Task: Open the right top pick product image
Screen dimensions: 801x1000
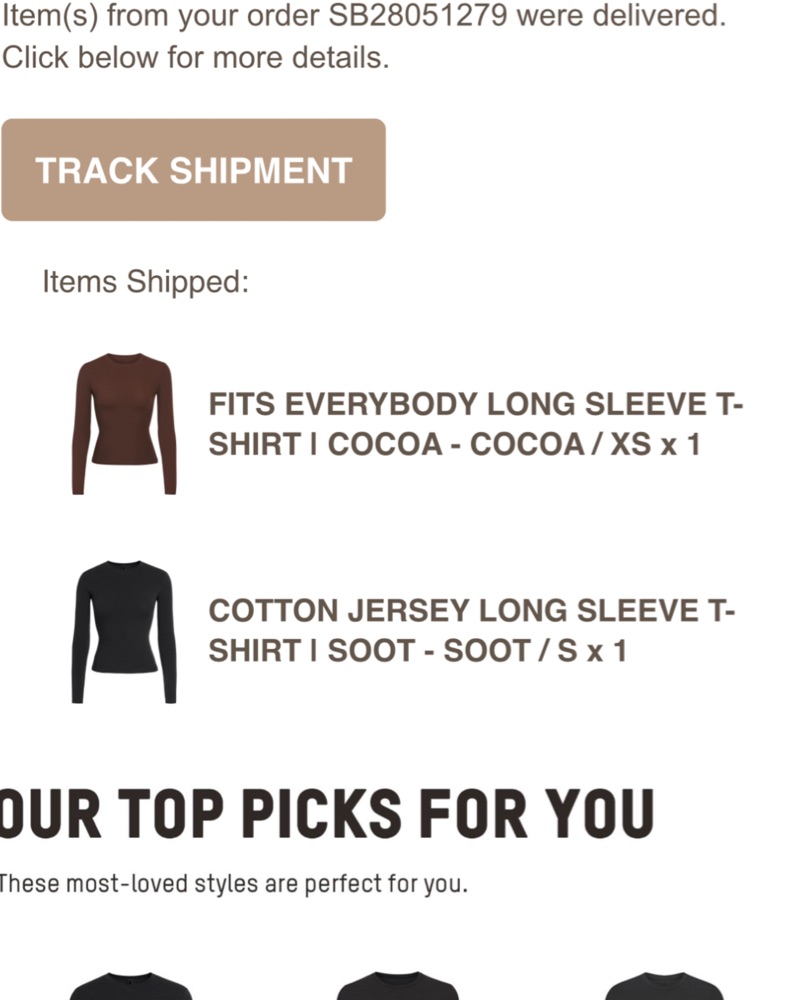Action: [664, 986]
